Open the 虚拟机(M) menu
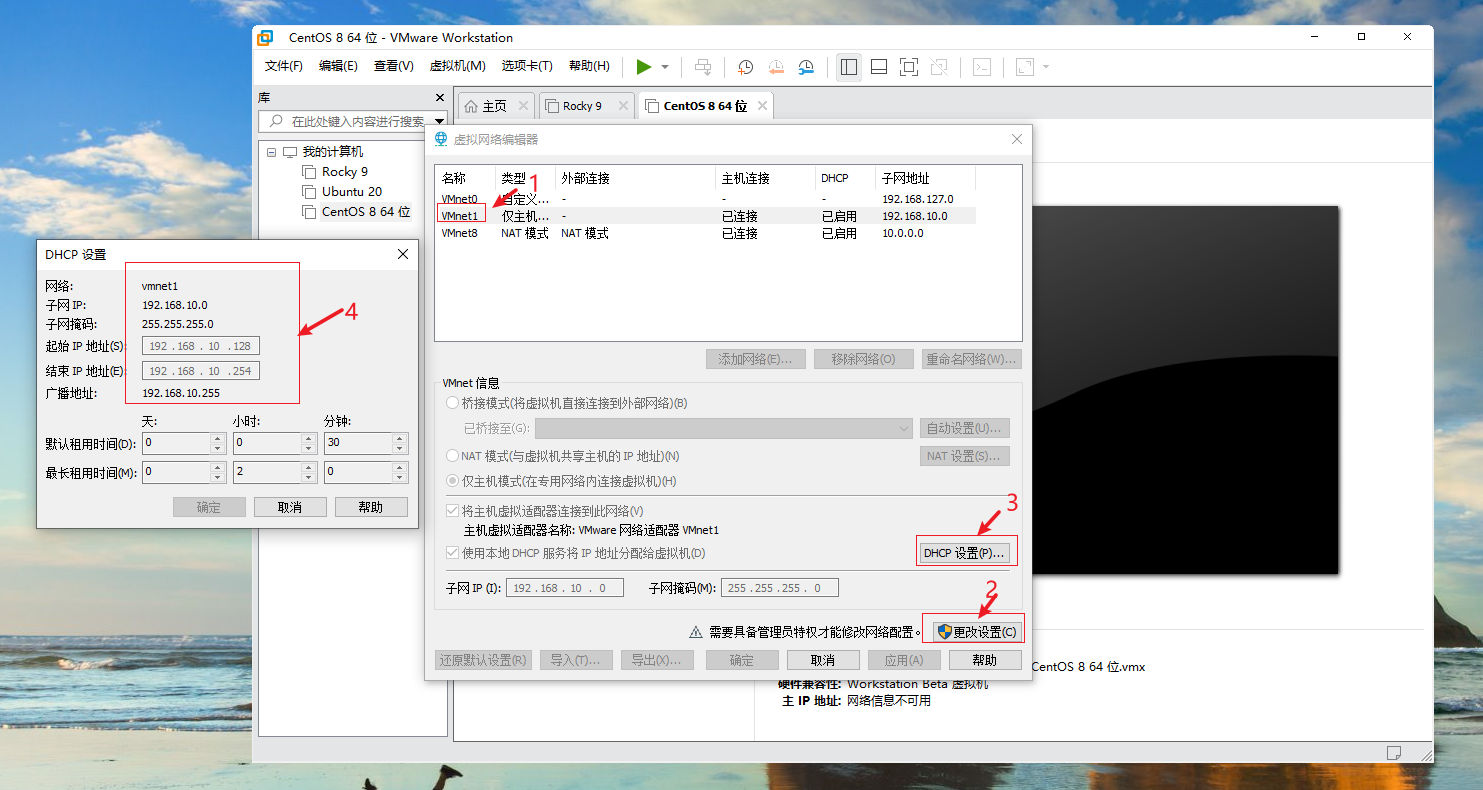Viewport: 1483px width, 790px height. point(457,66)
